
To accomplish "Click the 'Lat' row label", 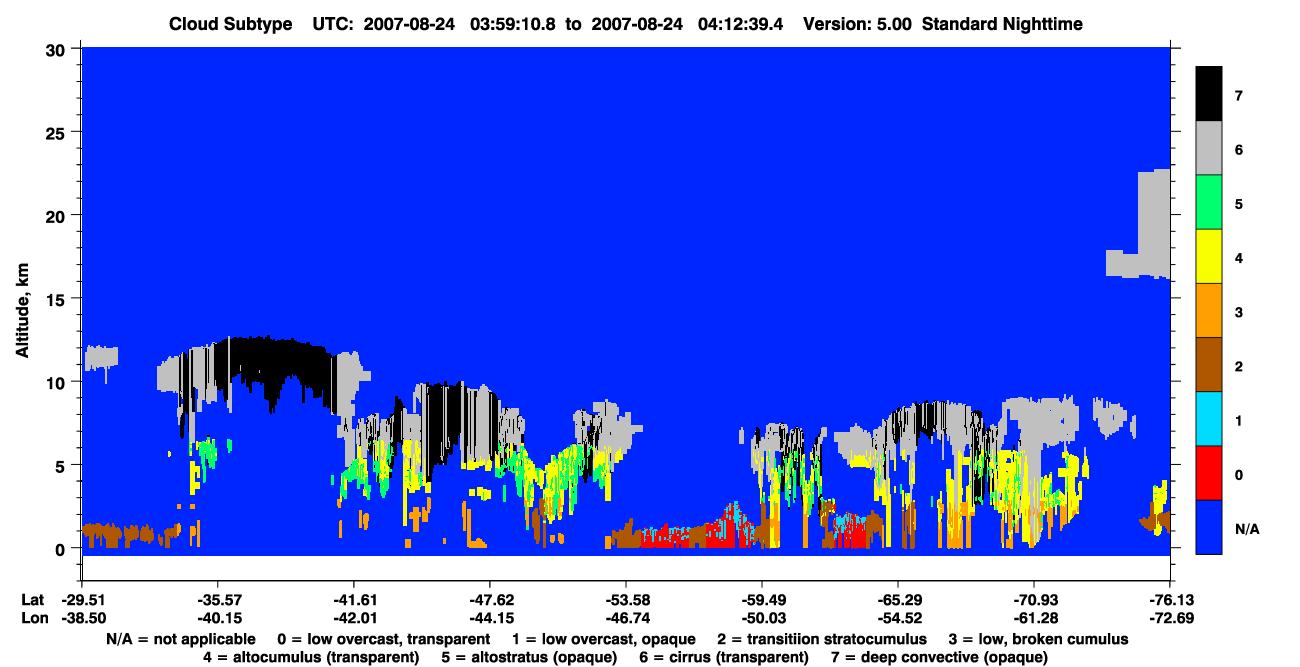I will pyautogui.click(x=33, y=600).
